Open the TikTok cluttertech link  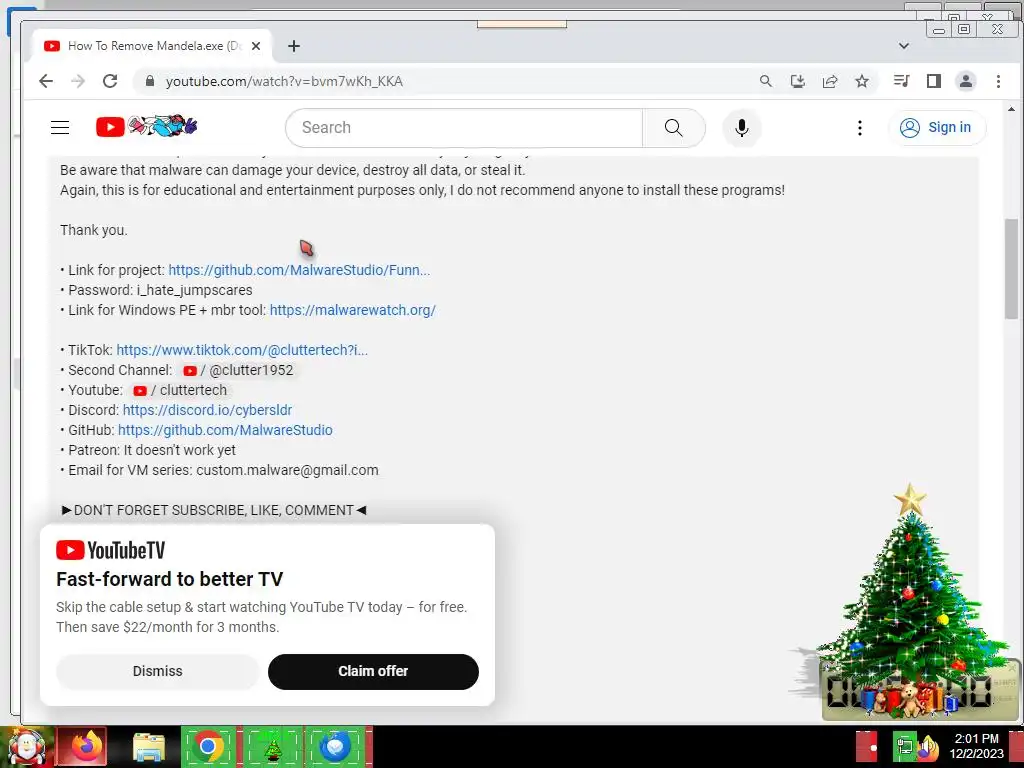point(242,349)
